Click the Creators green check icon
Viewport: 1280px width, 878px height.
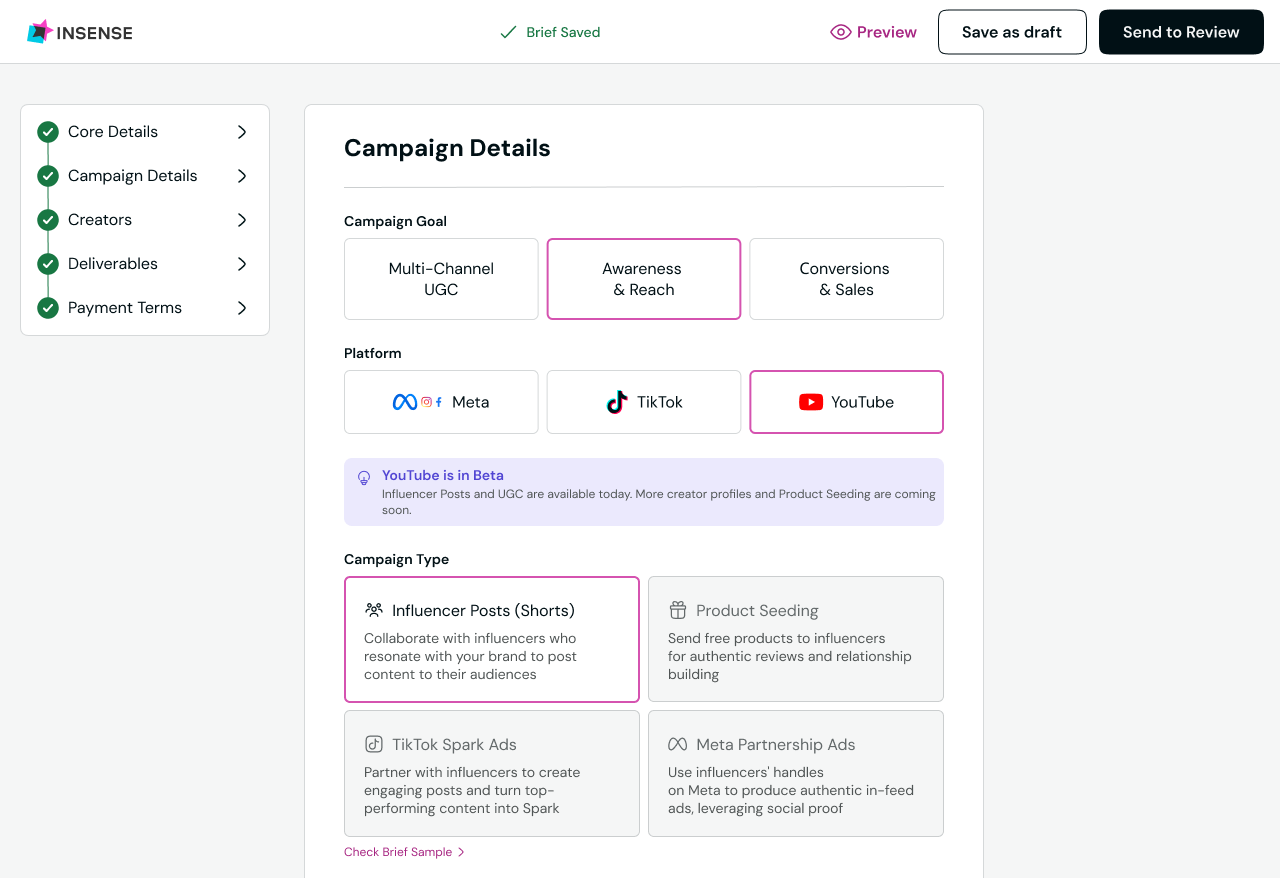click(48, 220)
